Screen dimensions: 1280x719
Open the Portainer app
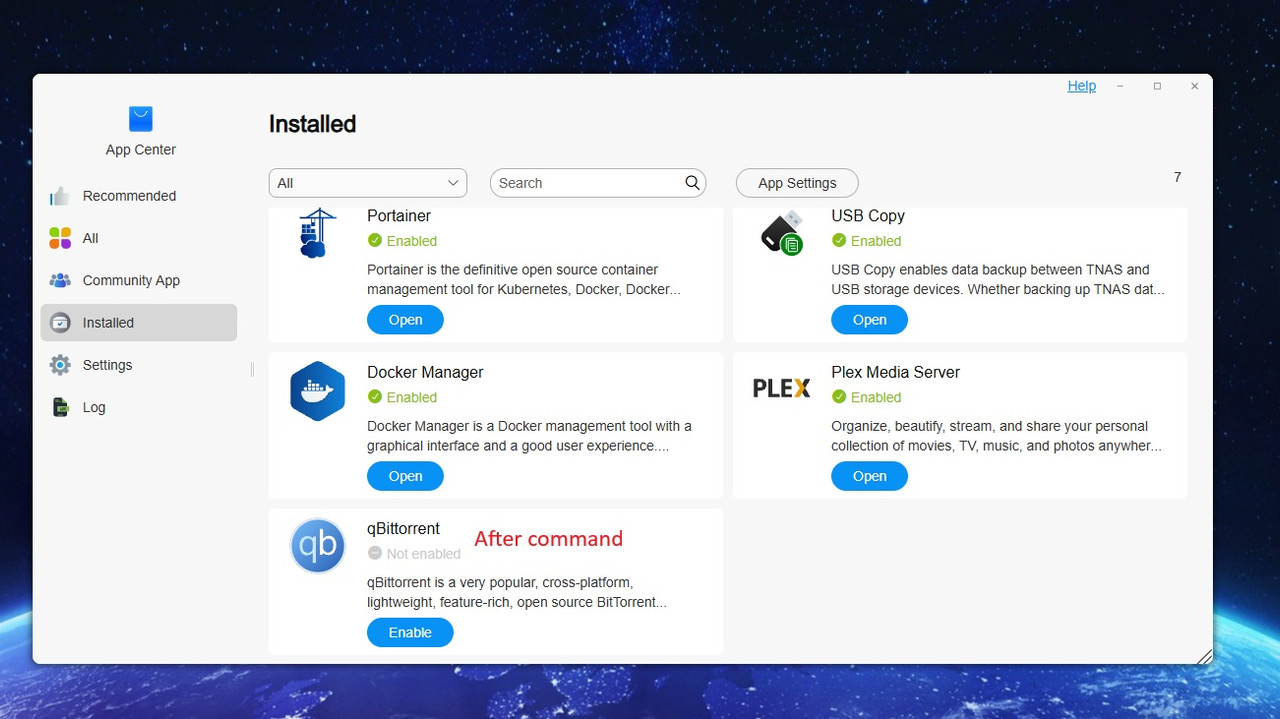tap(405, 320)
